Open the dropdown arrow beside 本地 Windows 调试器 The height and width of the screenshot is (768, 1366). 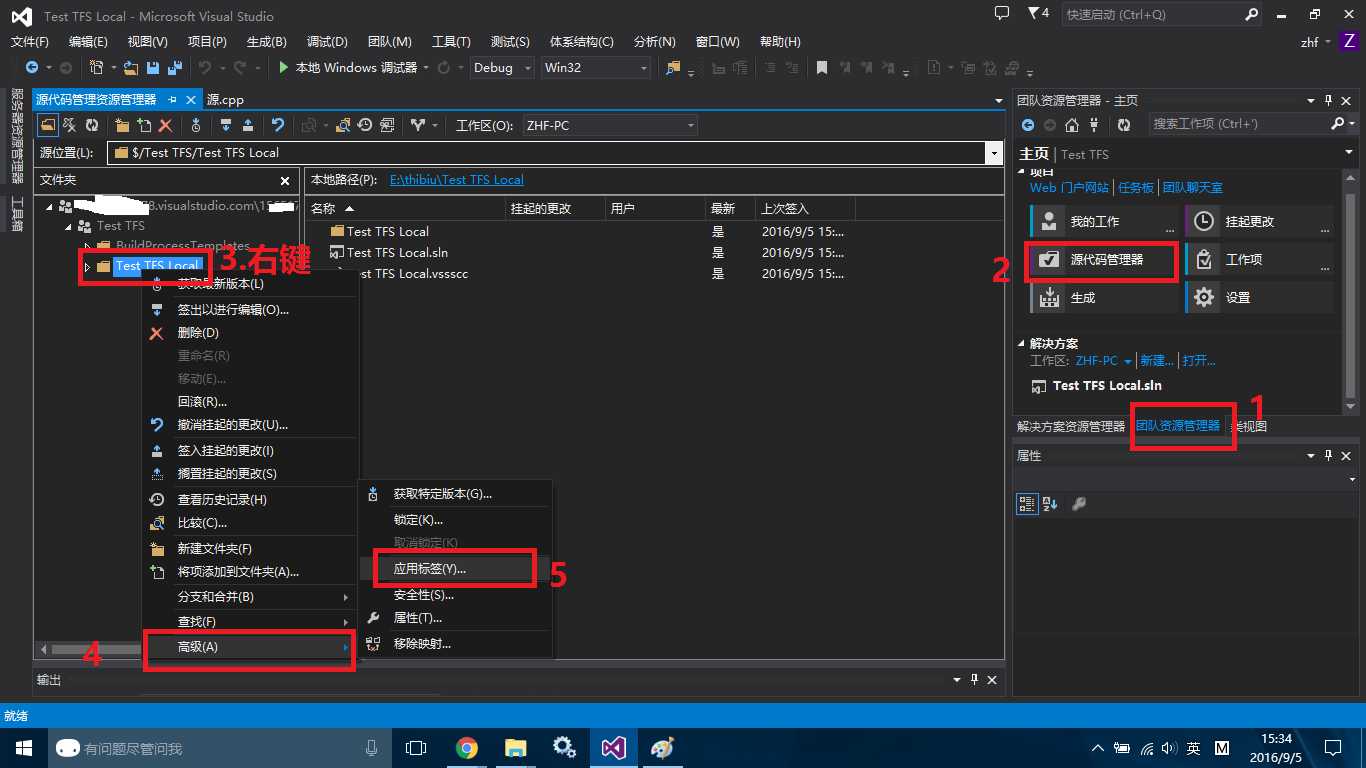[x=426, y=68]
